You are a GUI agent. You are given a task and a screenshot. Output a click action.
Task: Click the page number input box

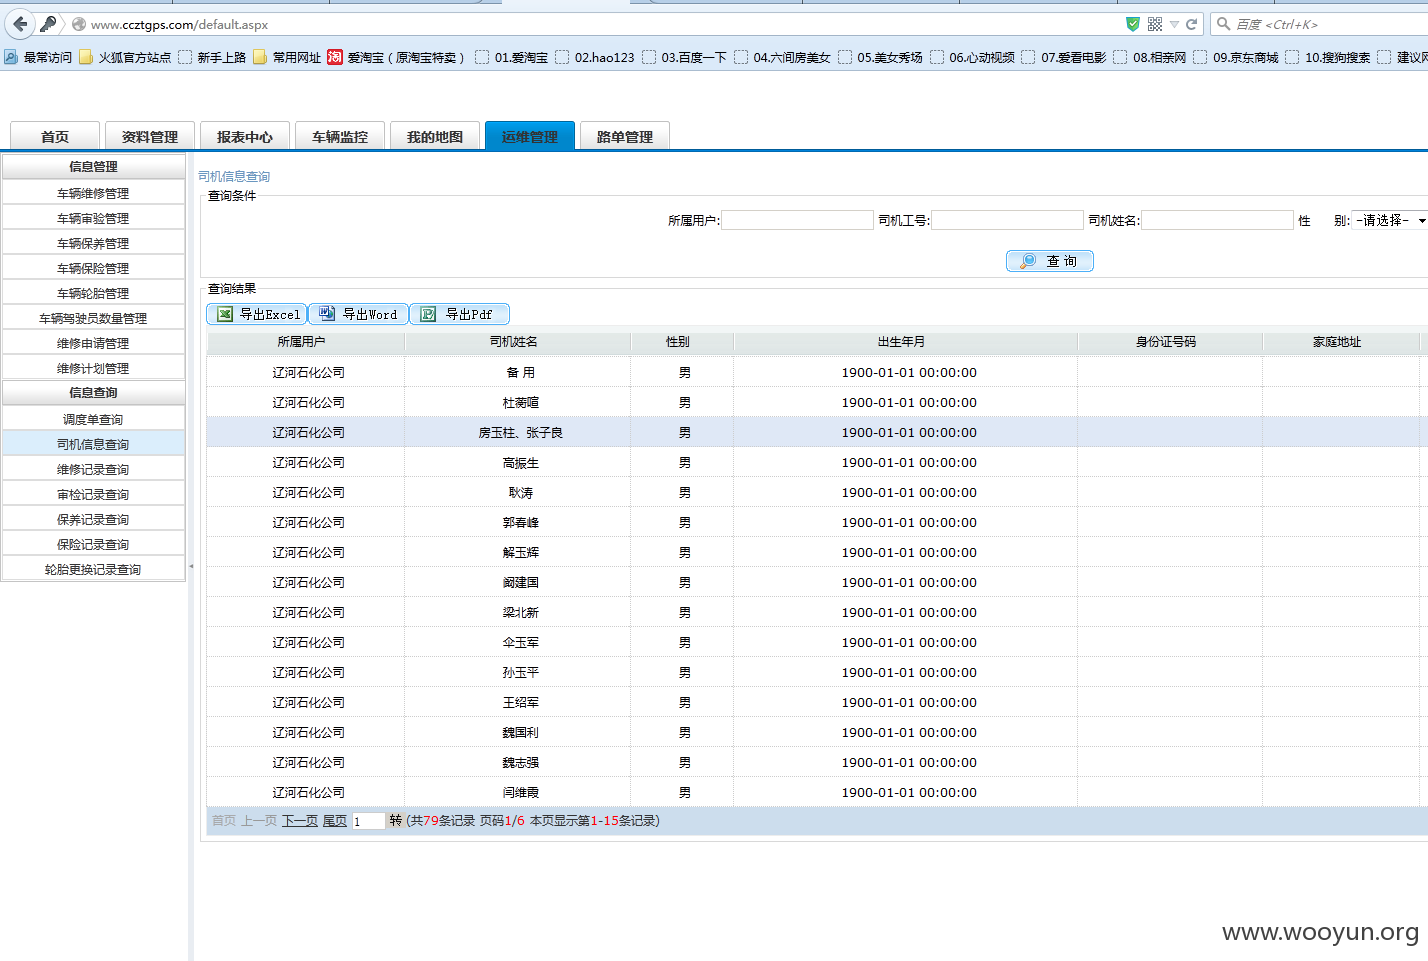point(369,821)
